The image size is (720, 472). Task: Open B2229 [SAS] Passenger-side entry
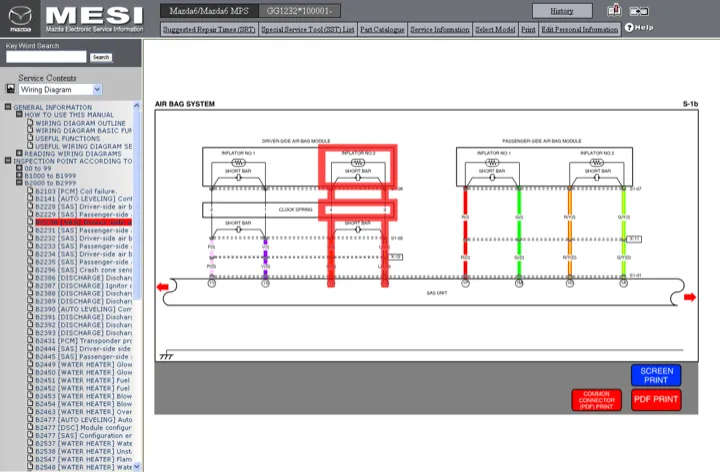coord(82,214)
